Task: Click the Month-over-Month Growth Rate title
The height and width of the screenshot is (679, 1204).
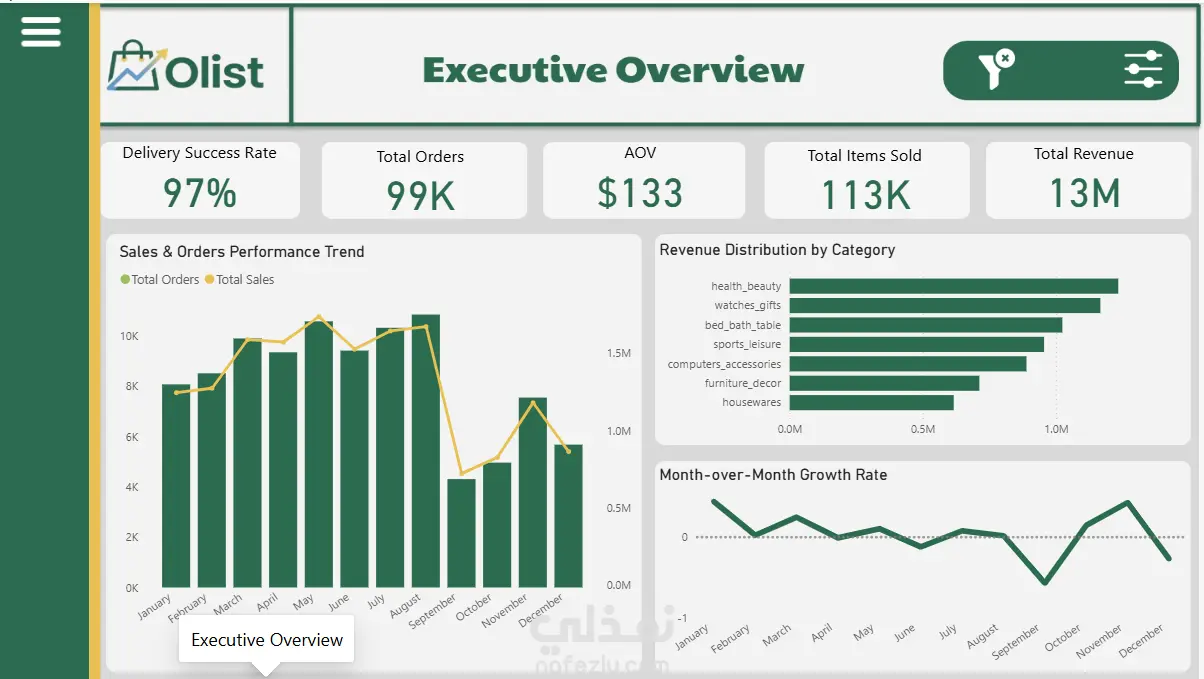Action: (x=773, y=475)
